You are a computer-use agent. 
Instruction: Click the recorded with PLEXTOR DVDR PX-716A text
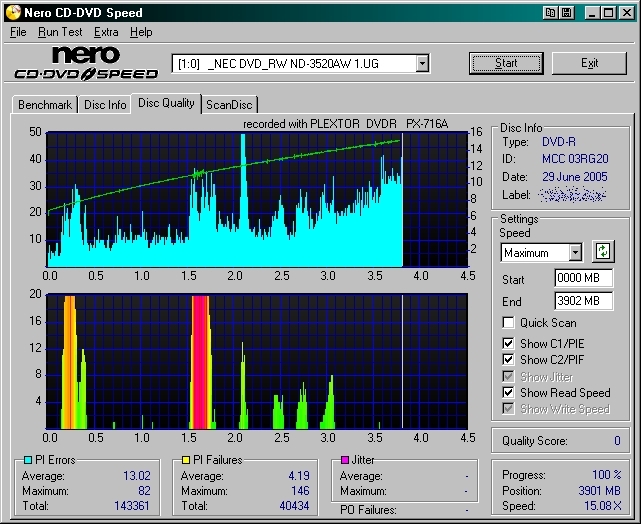pos(345,124)
